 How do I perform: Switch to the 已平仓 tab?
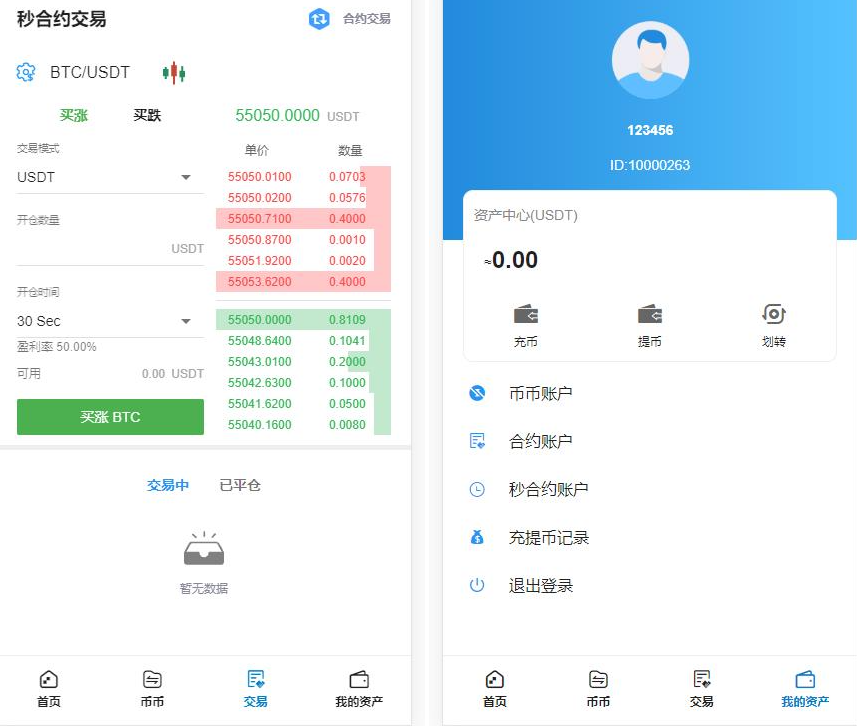click(x=239, y=485)
